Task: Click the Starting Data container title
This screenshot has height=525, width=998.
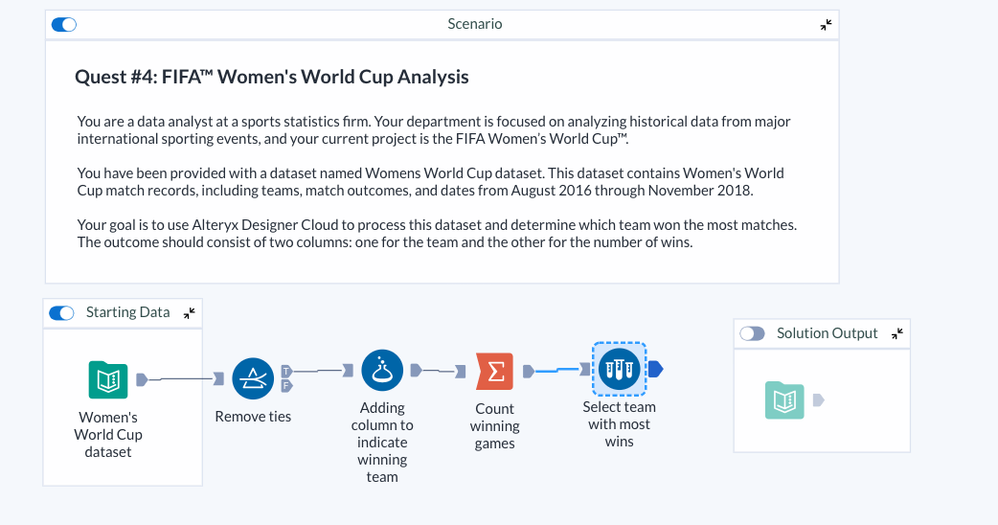Action: [128, 313]
